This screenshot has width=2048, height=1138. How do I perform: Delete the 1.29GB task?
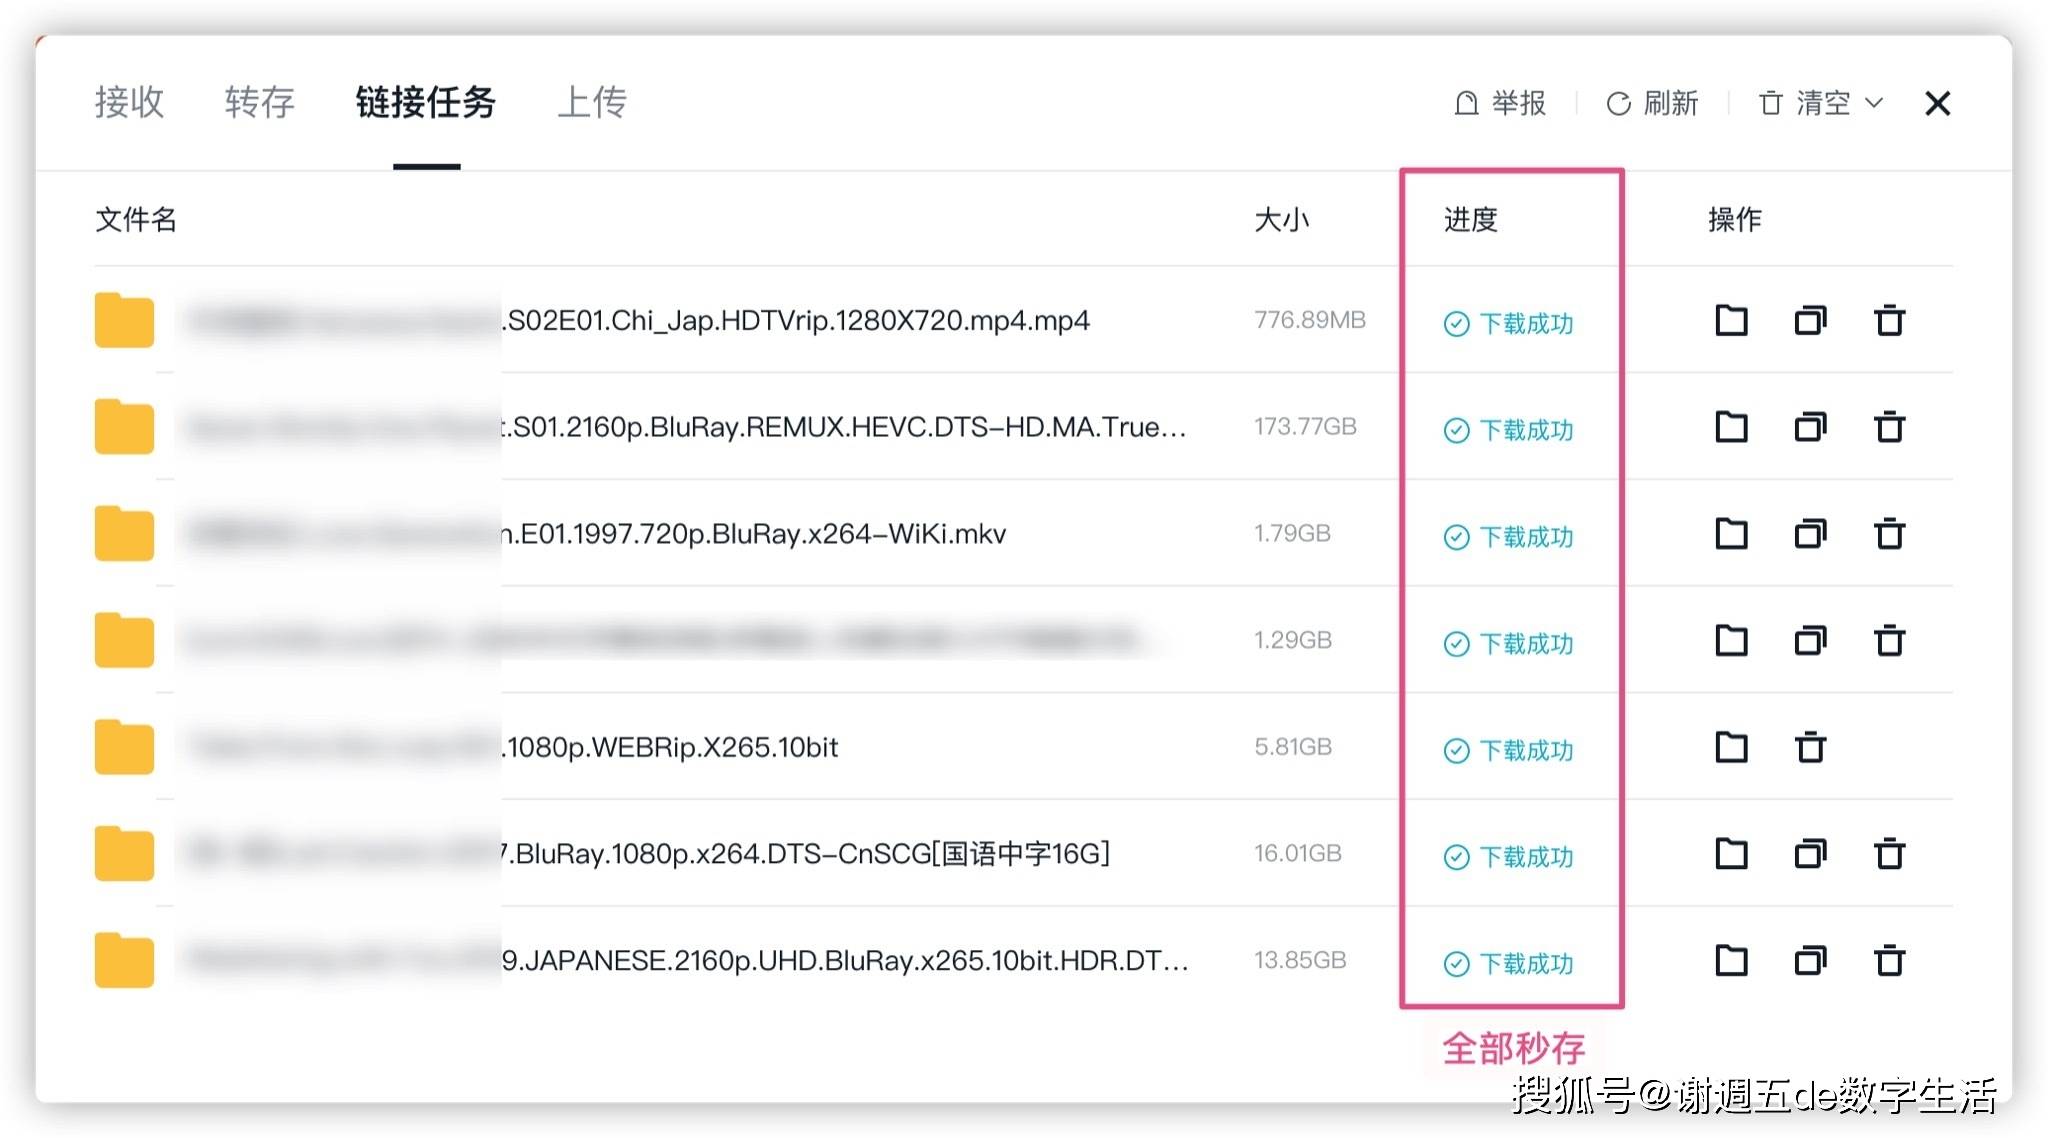1889,640
